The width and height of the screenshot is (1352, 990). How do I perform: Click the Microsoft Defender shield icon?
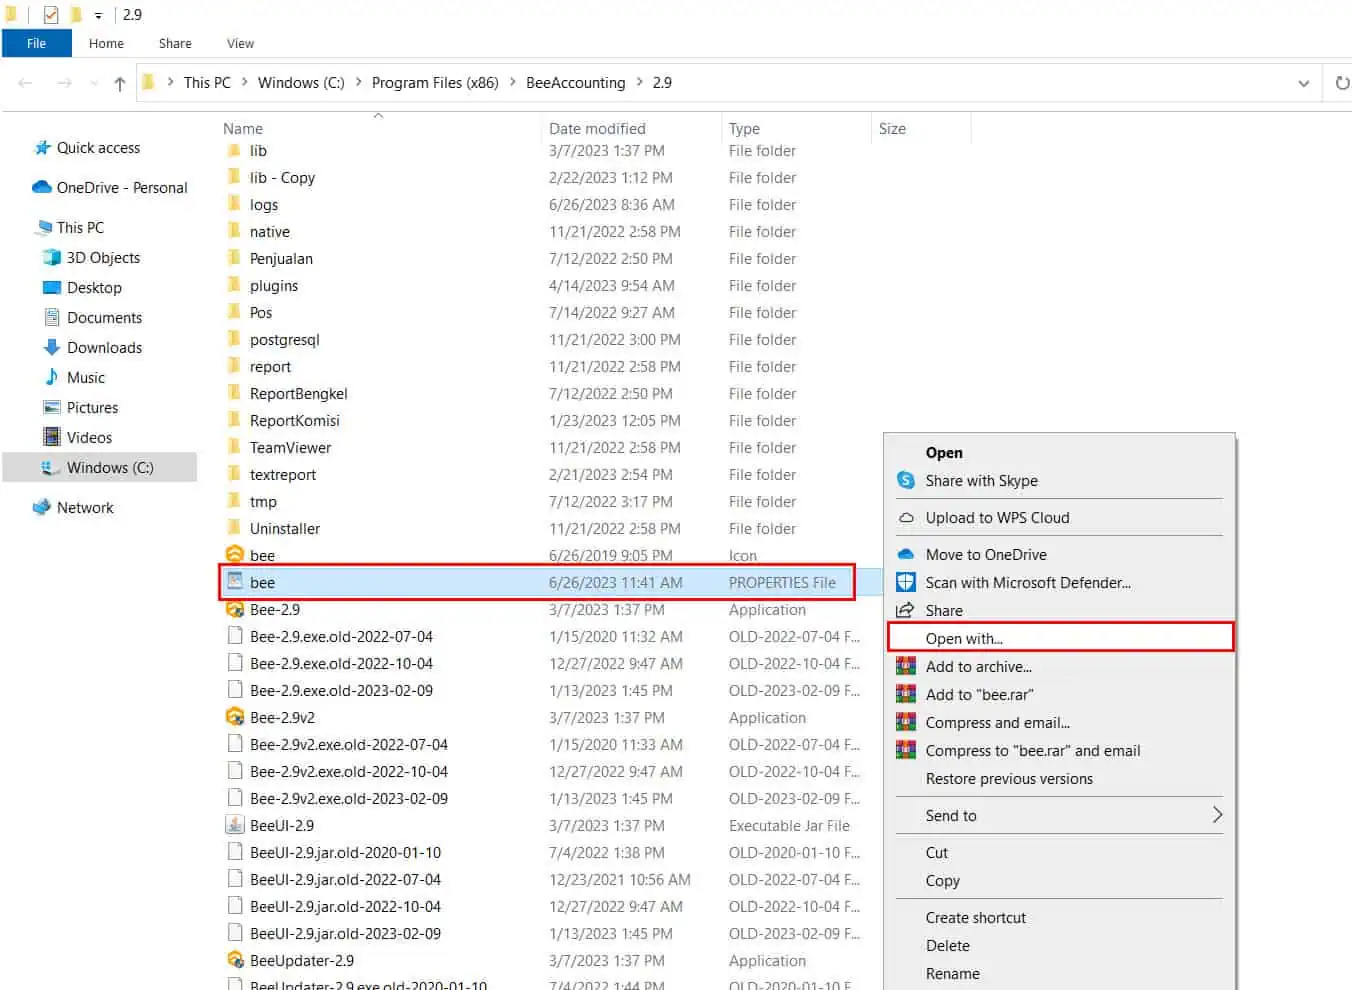tap(906, 582)
